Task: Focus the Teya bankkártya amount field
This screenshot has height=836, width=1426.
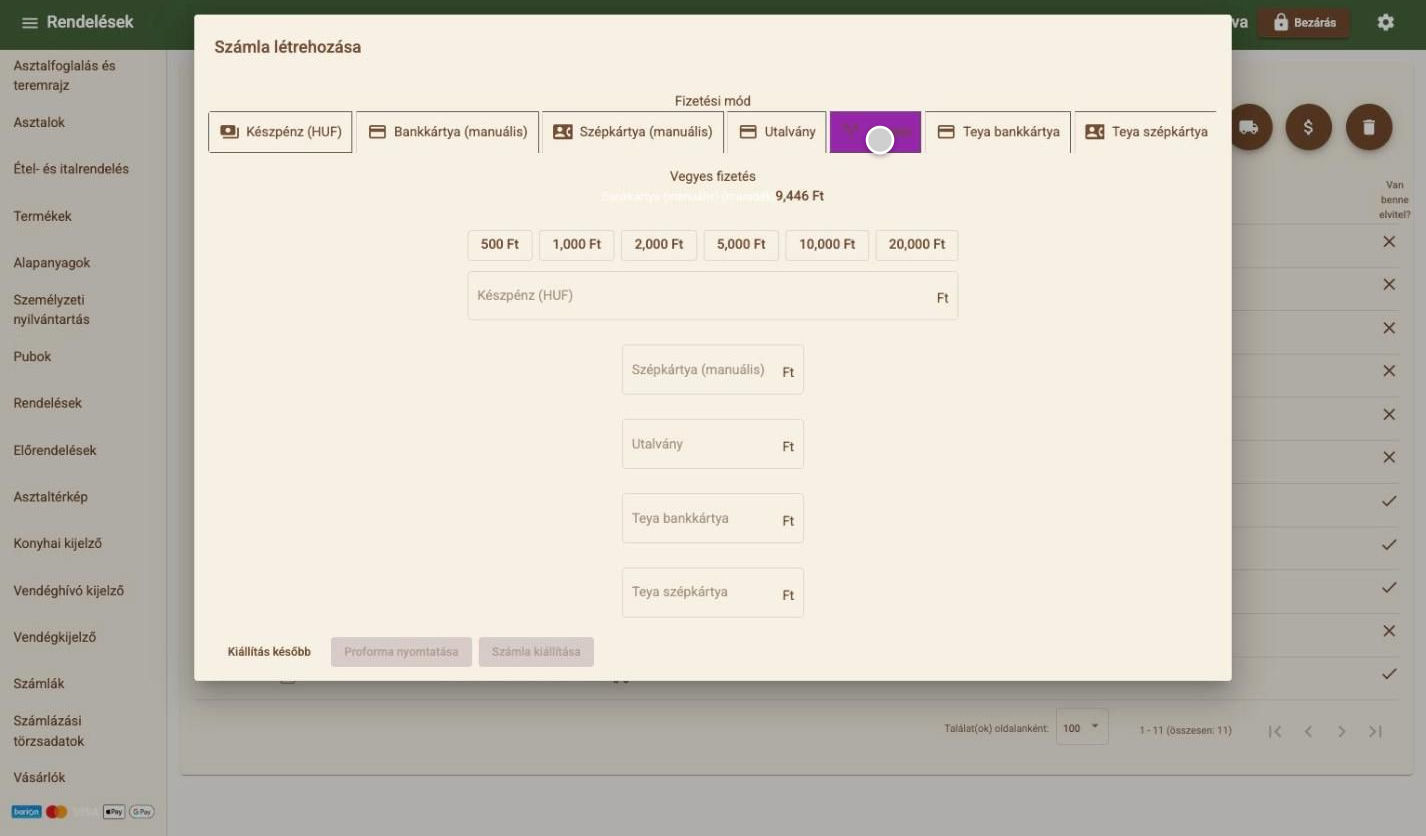Action: tap(713, 518)
